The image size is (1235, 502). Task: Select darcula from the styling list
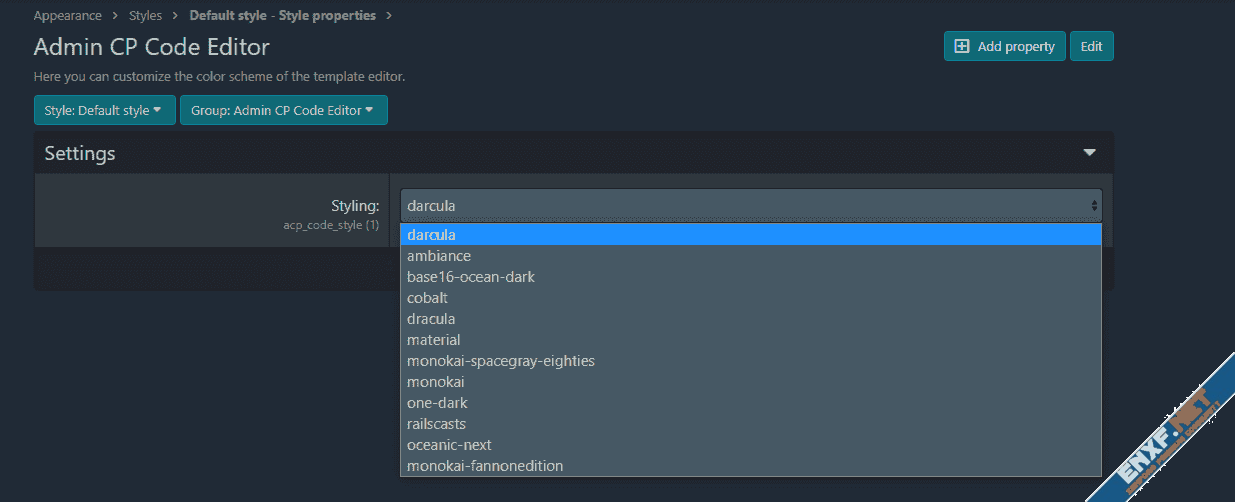pos(431,235)
